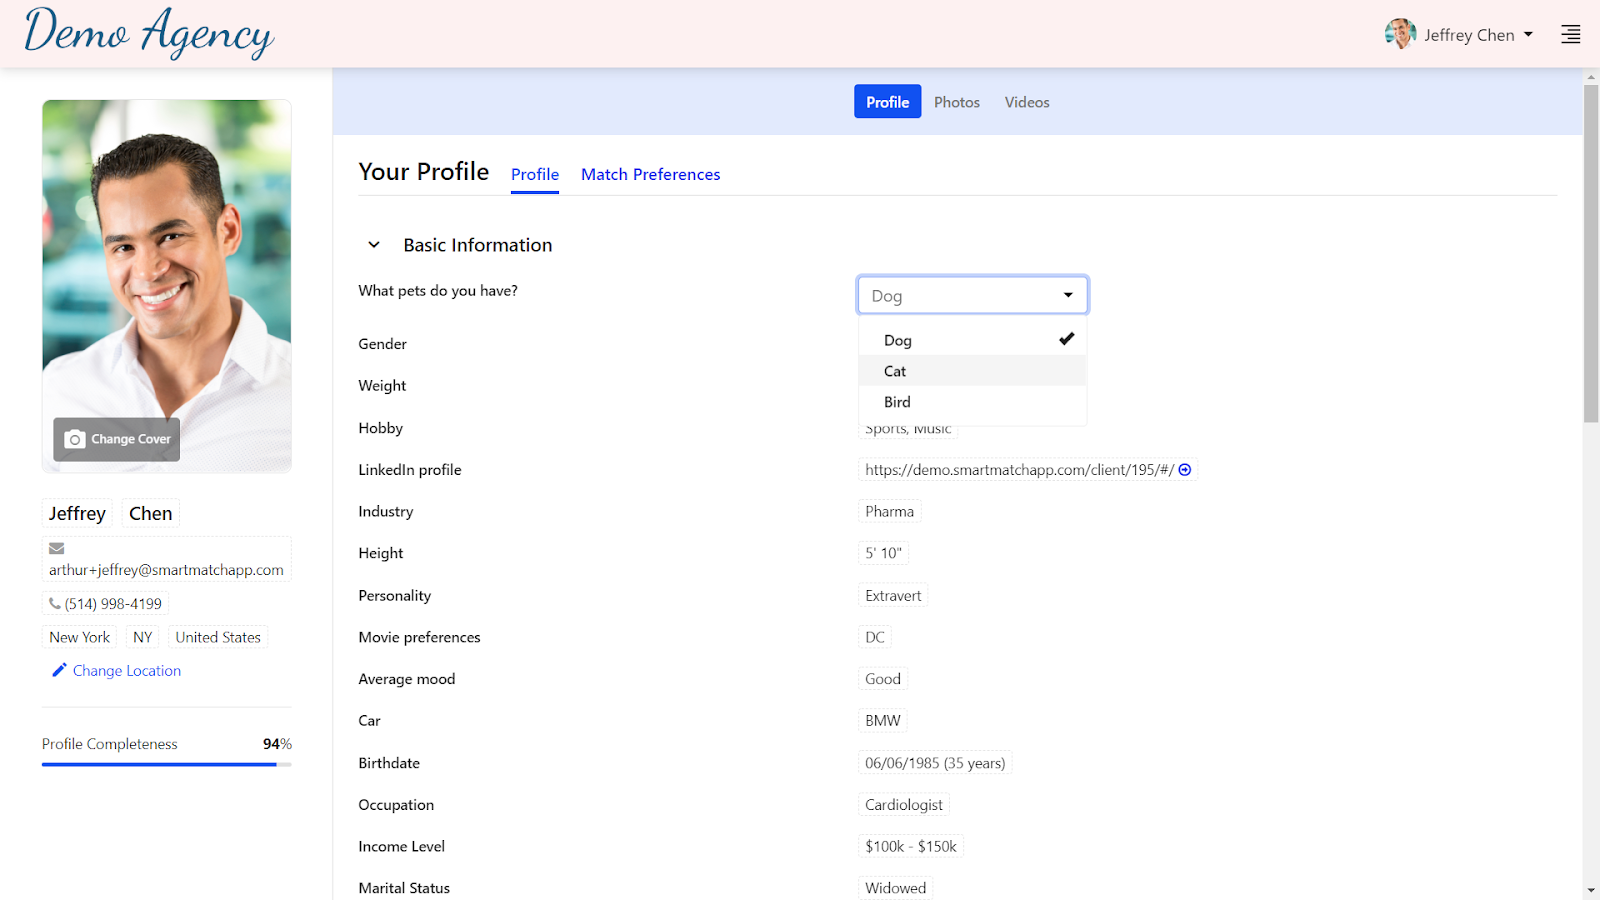Click the Birthdate field showing 06/06/1985
Image resolution: width=1600 pixels, height=900 pixels.
pyautogui.click(x=934, y=762)
